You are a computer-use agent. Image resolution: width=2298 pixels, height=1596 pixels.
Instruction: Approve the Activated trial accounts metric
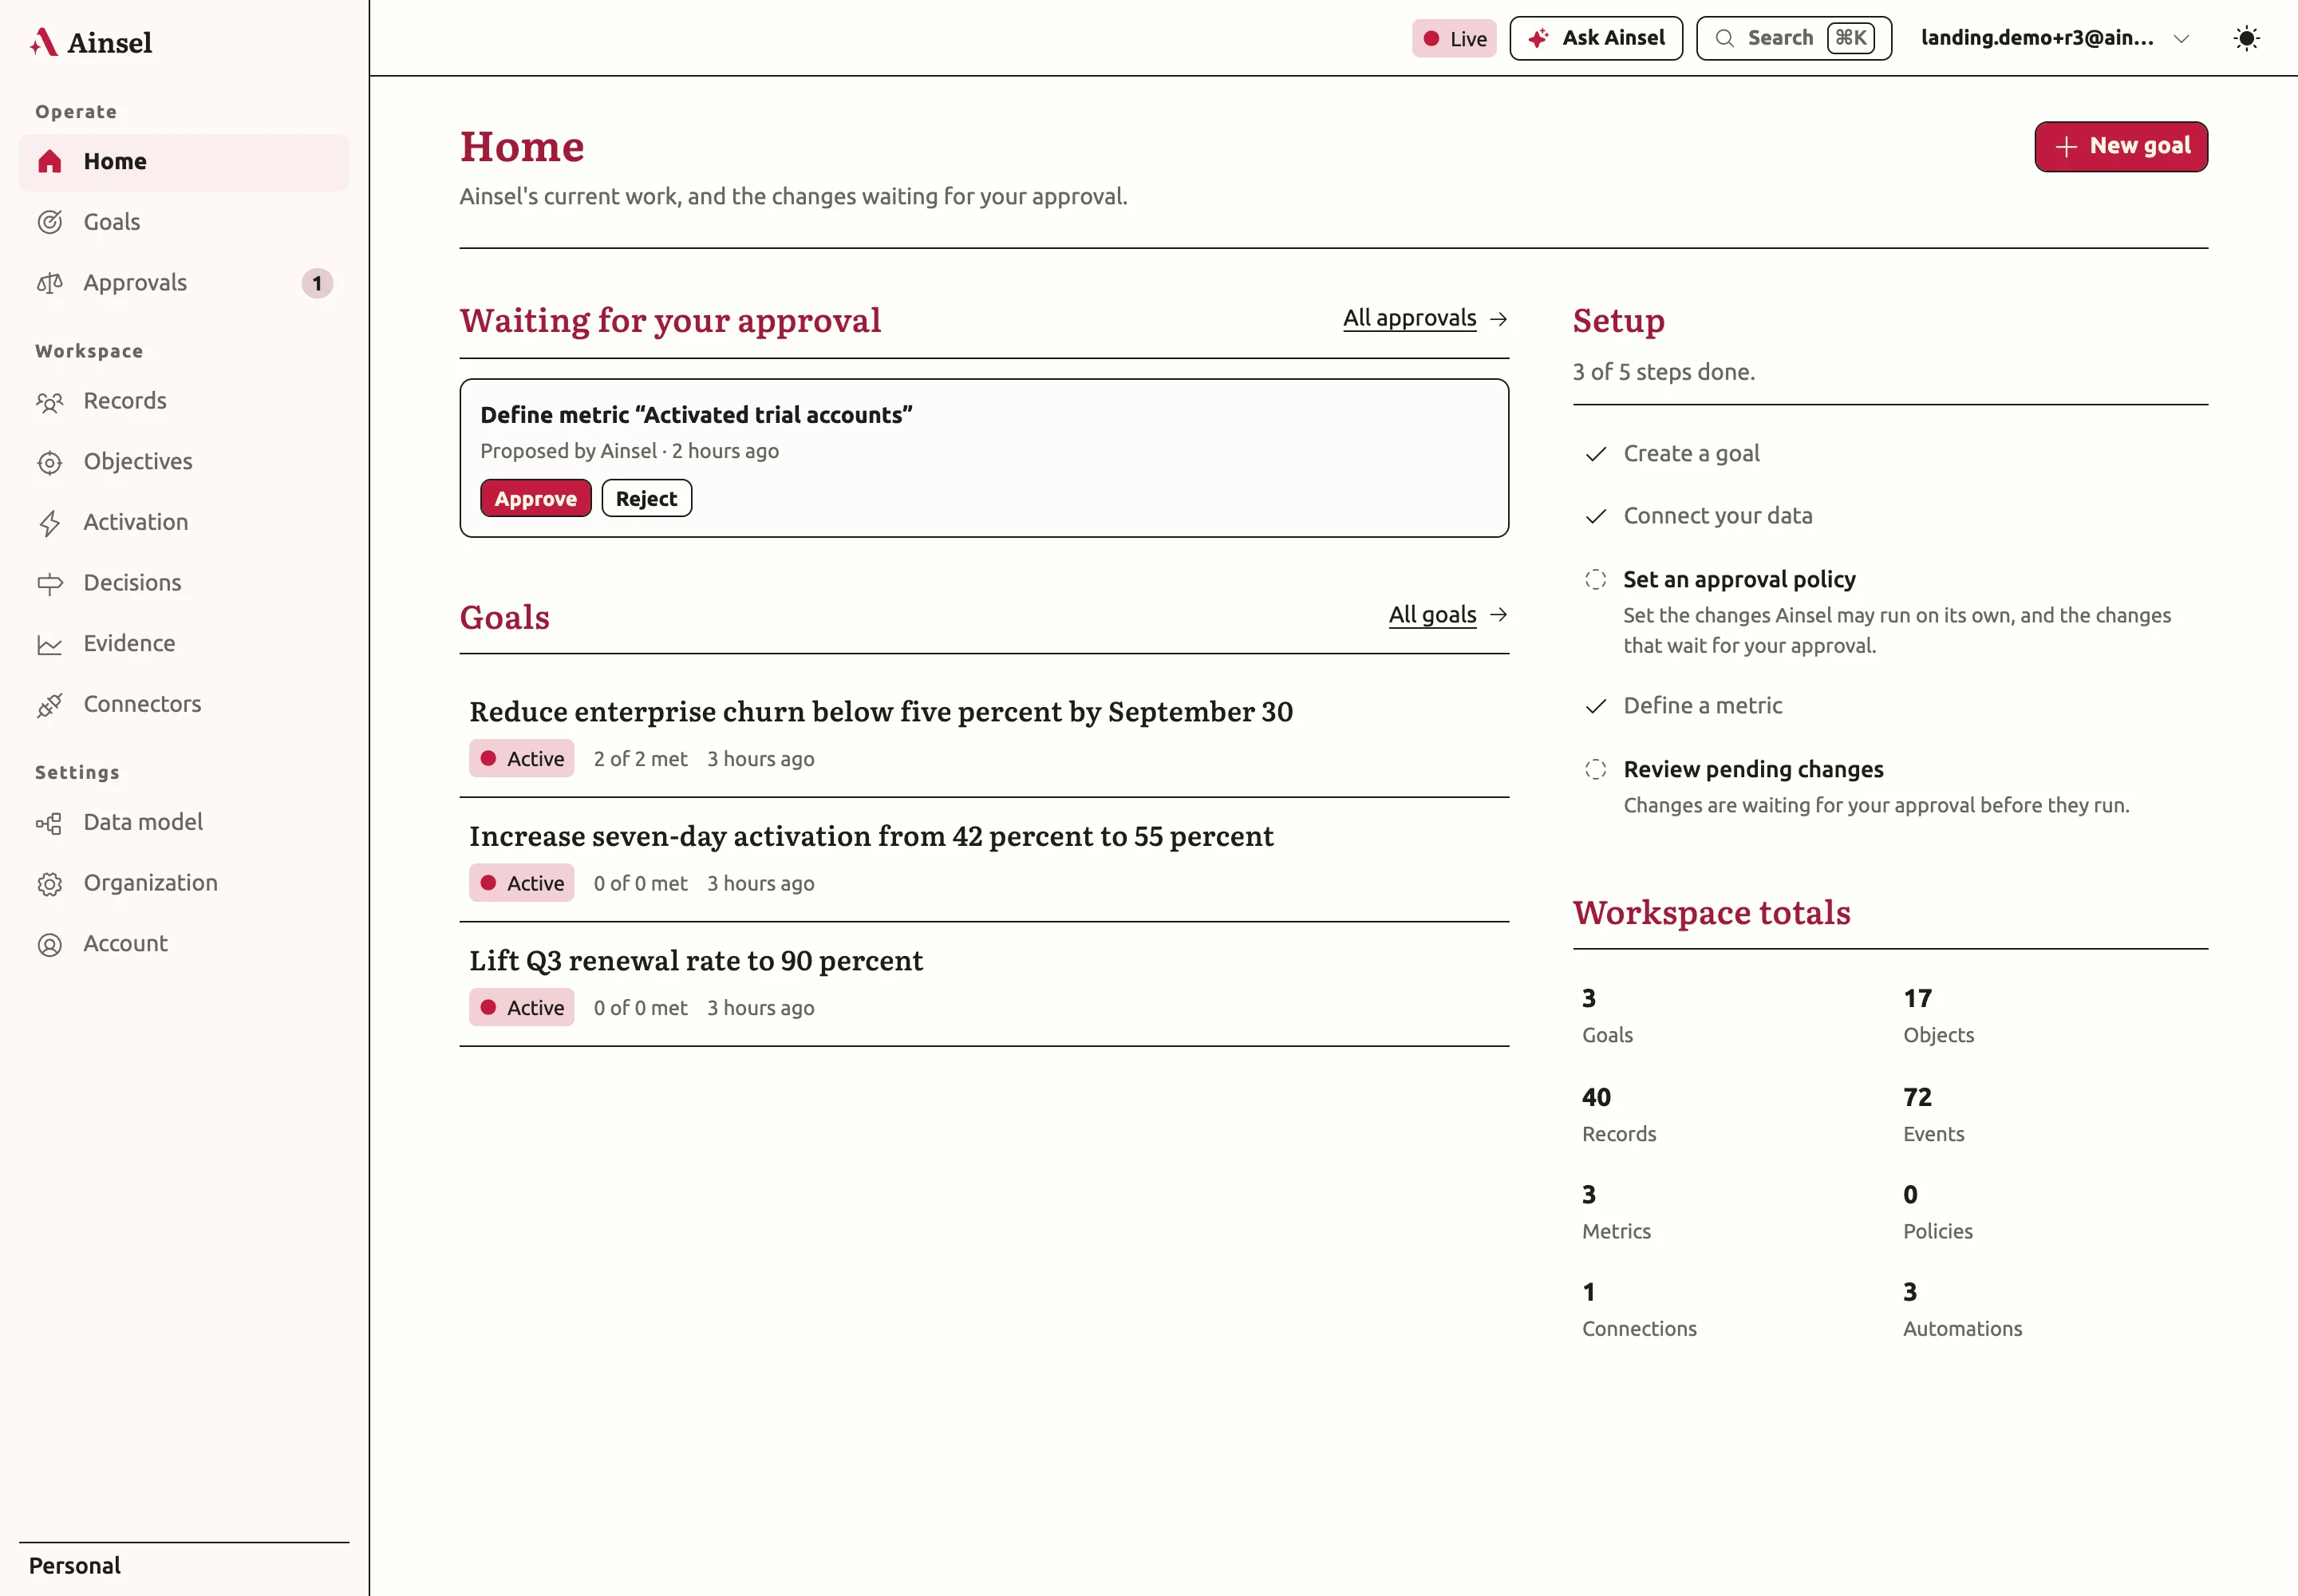pyautogui.click(x=536, y=499)
